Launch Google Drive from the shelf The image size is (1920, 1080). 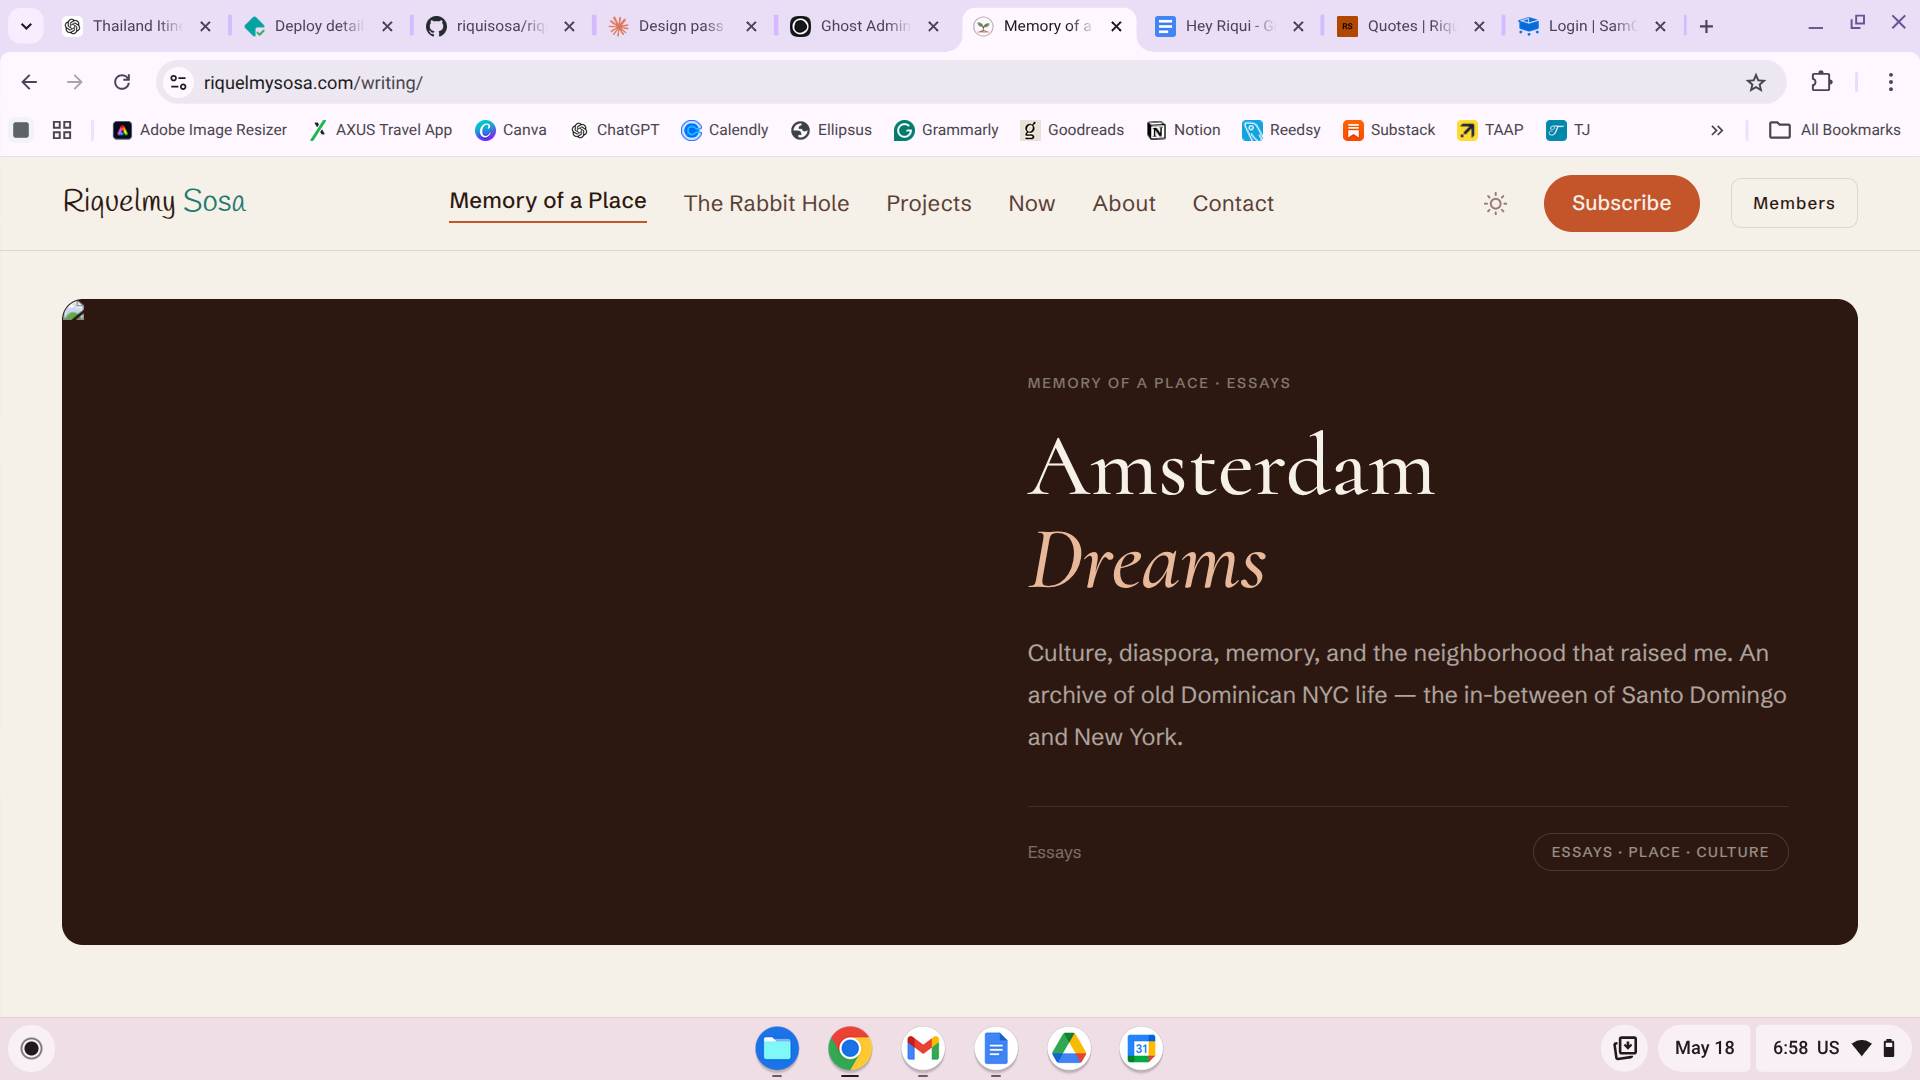coord(1069,1048)
